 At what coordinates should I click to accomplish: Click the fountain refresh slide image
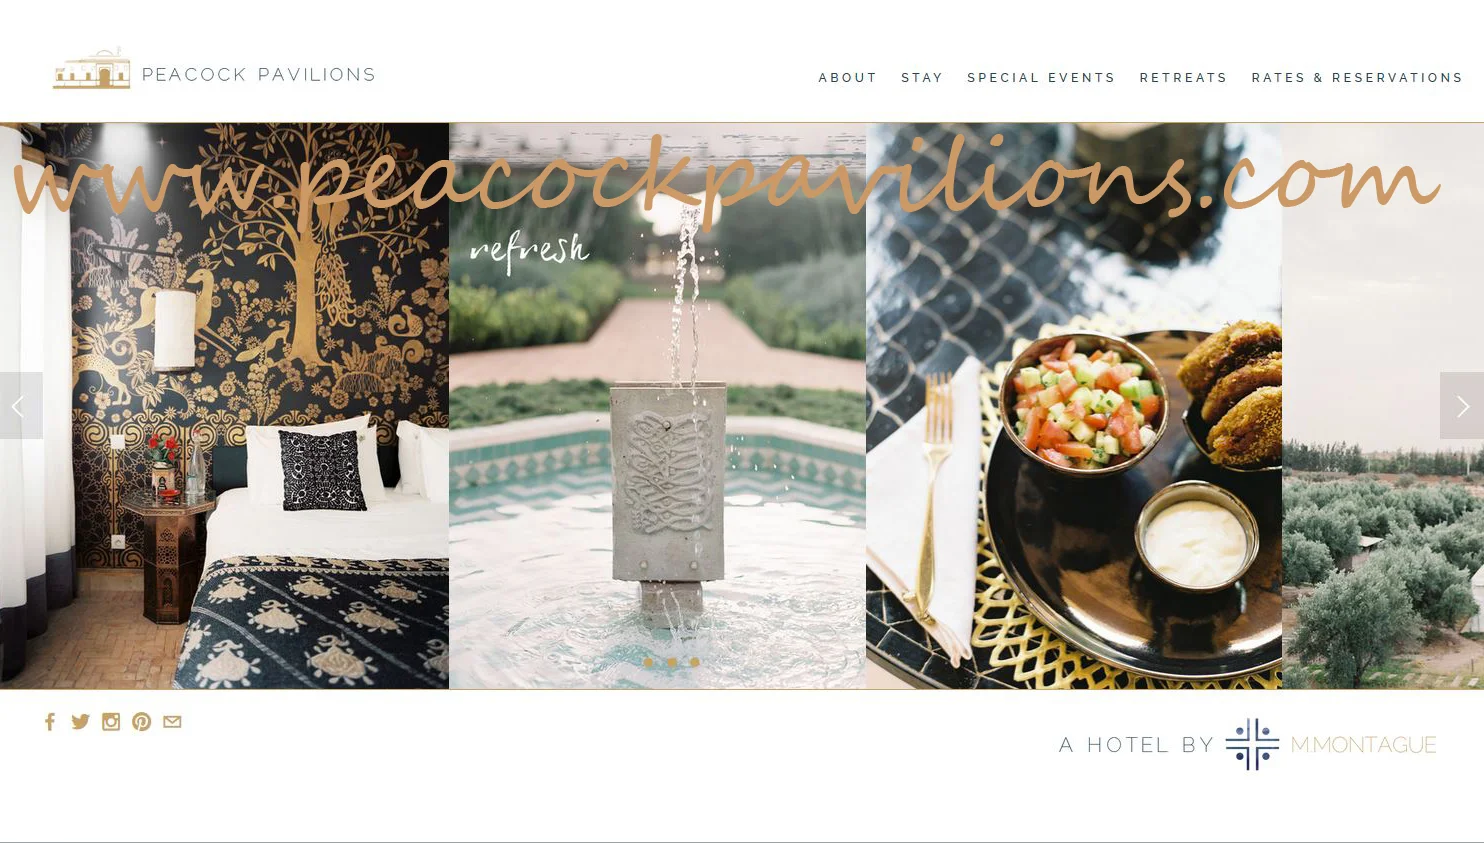point(657,406)
